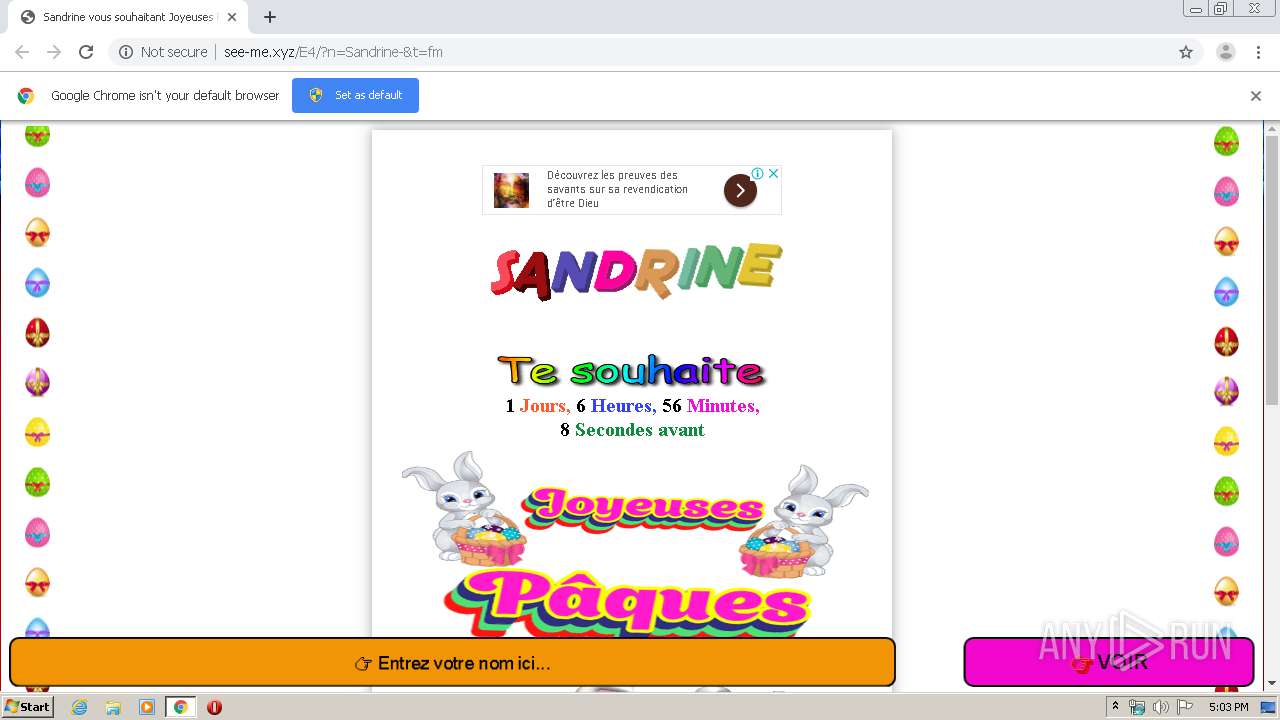Screen dimensions: 1280x720
Task: Click the countdown text 1 Jours
Action: pos(538,406)
